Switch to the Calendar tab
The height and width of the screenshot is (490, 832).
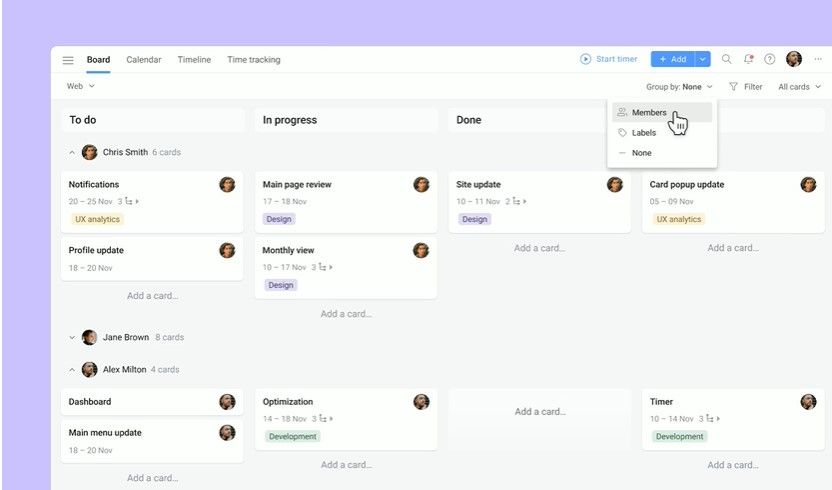point(144,59)
